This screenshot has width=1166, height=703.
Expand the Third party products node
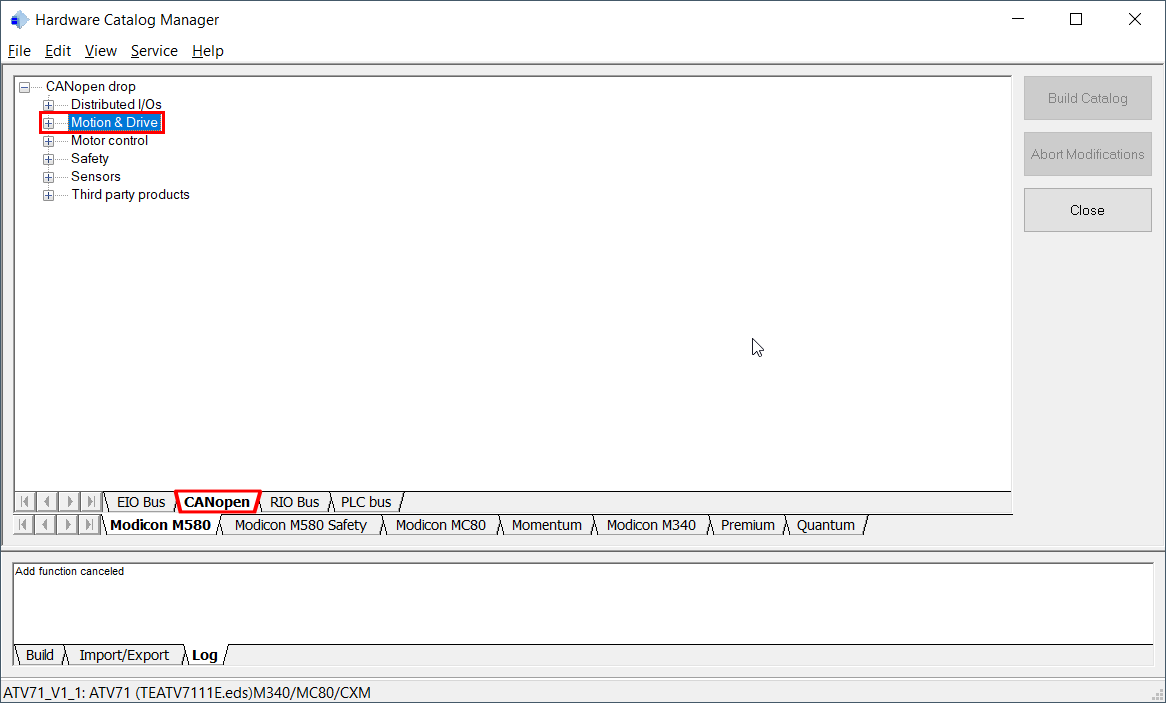[48, 196]
